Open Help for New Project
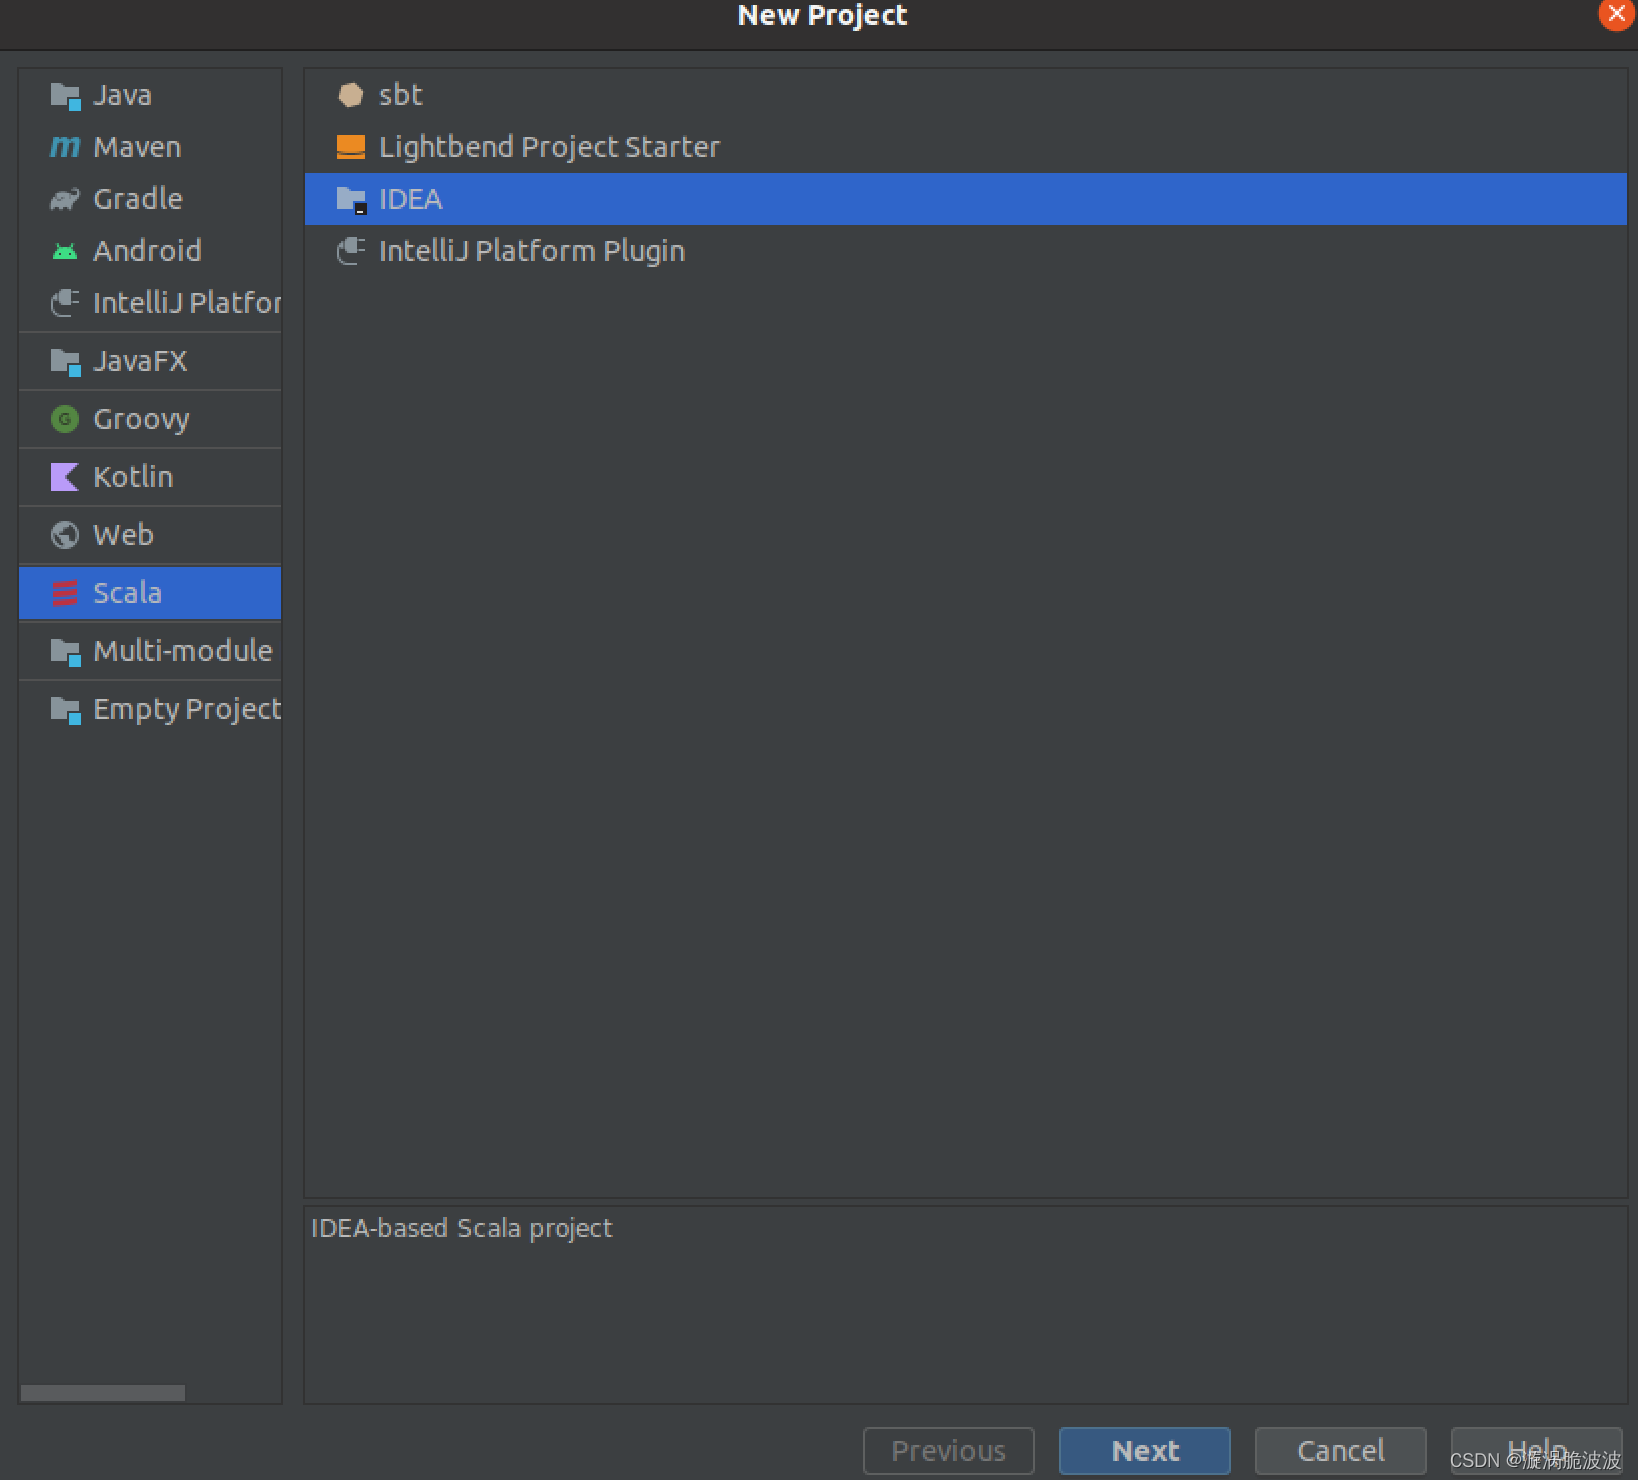 coord(1537,1451)
